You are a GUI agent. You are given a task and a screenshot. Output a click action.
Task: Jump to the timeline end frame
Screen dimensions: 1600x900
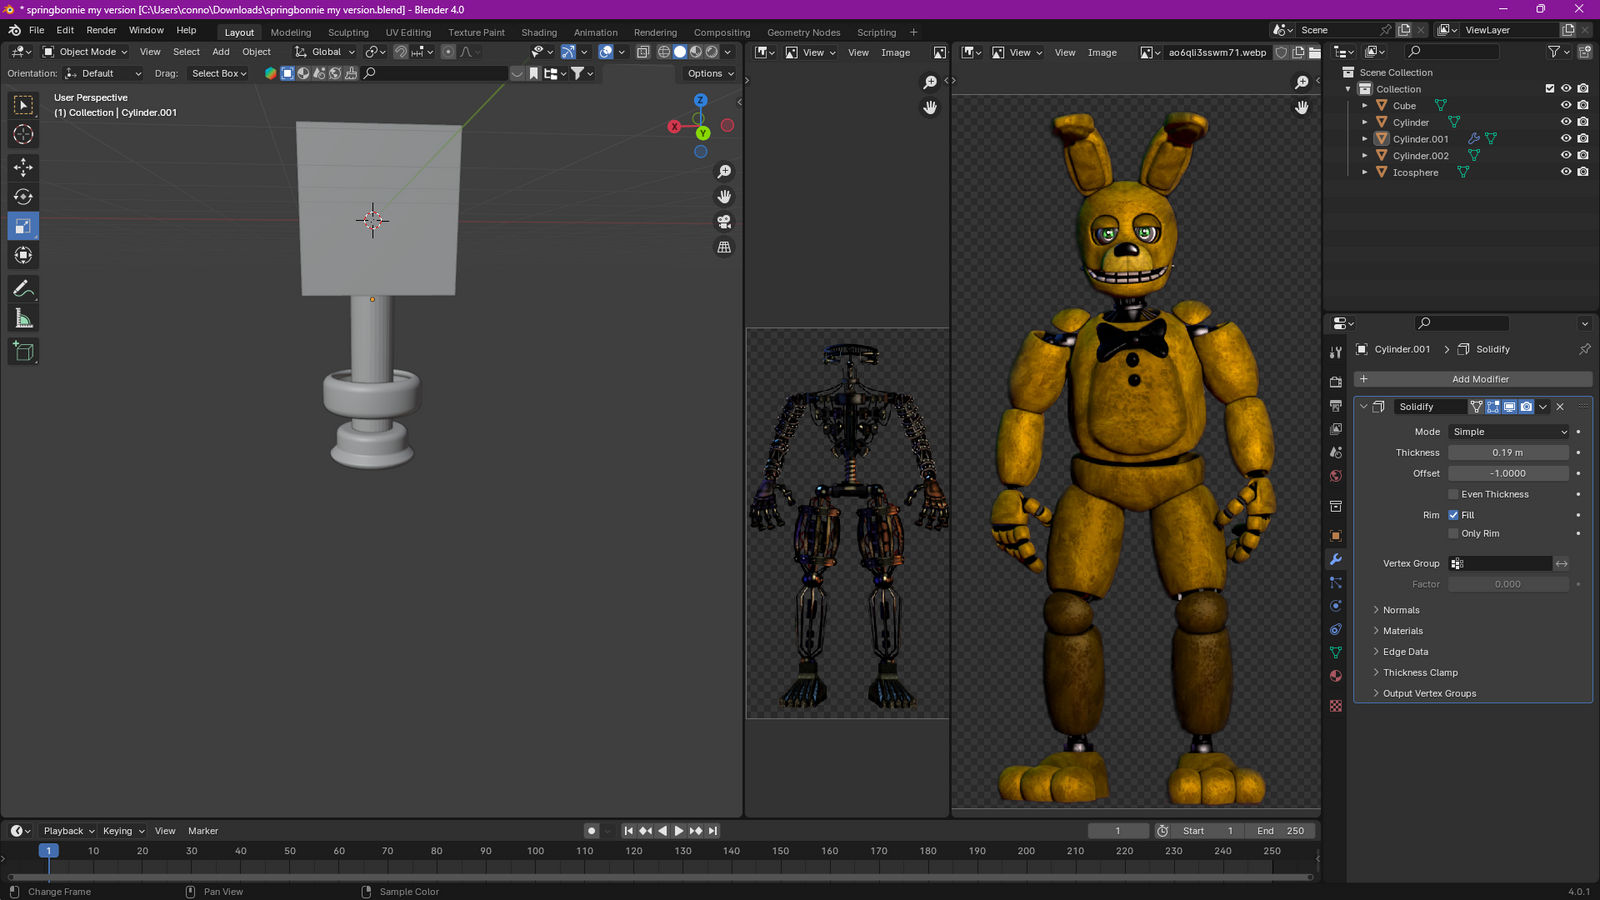(x=713, y=831)
